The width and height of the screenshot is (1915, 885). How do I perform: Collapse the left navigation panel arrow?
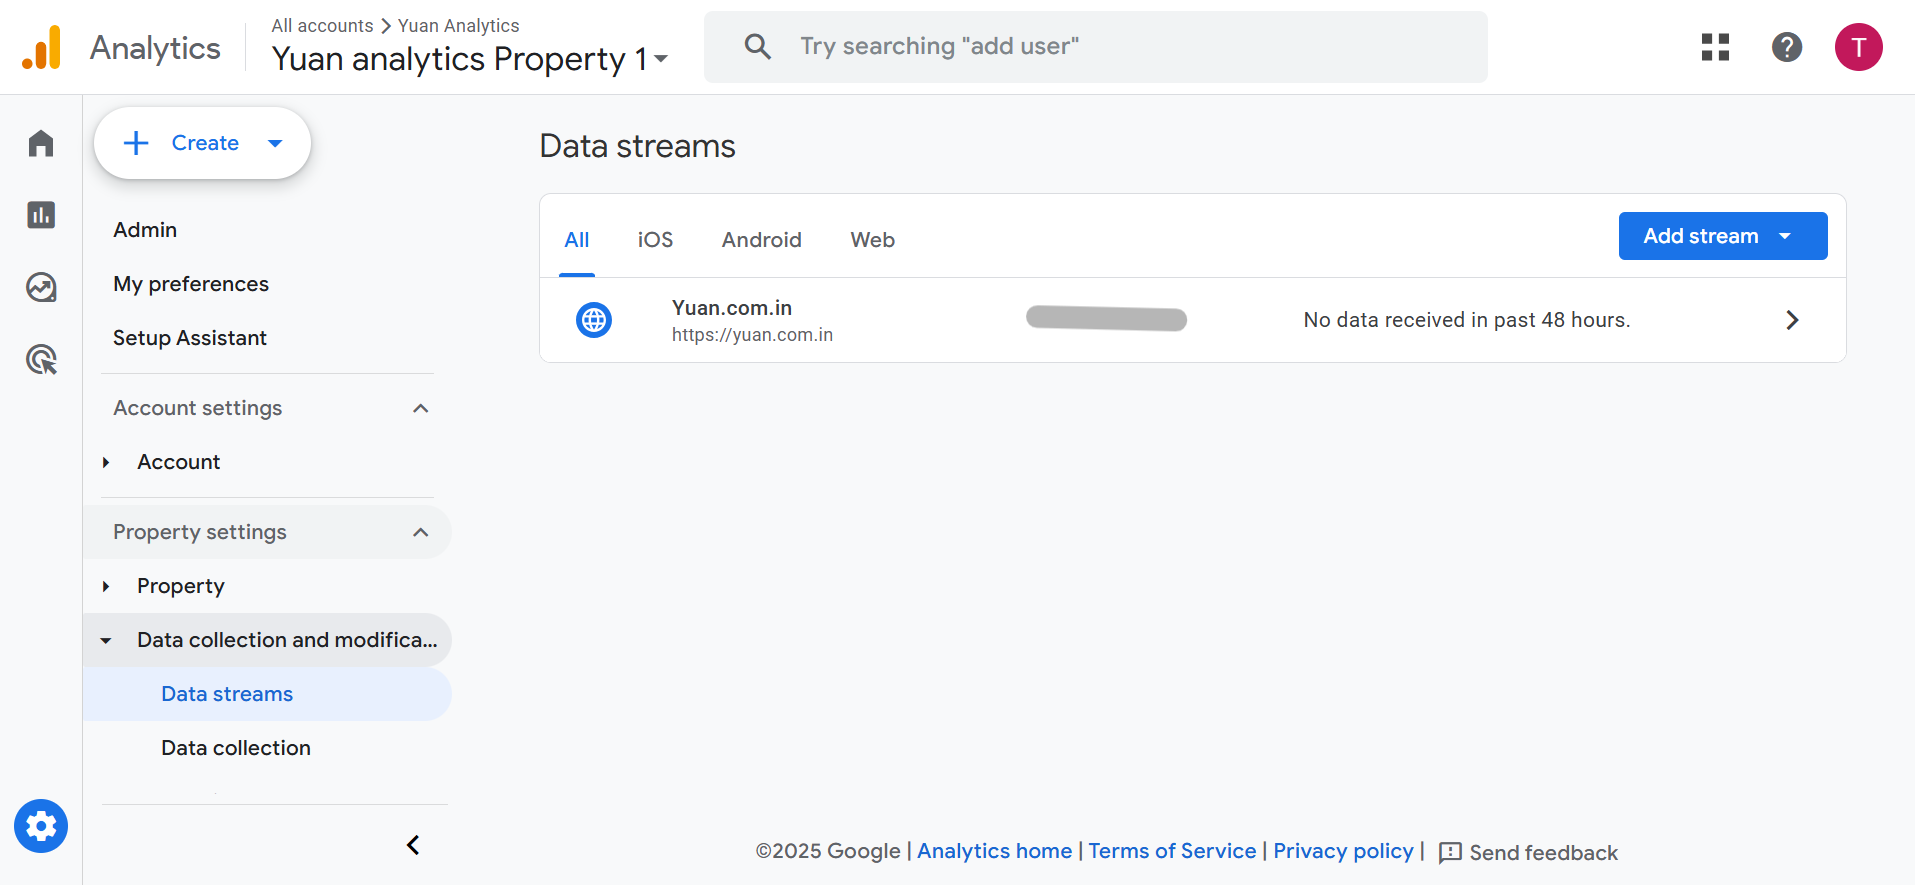[413, 845]
